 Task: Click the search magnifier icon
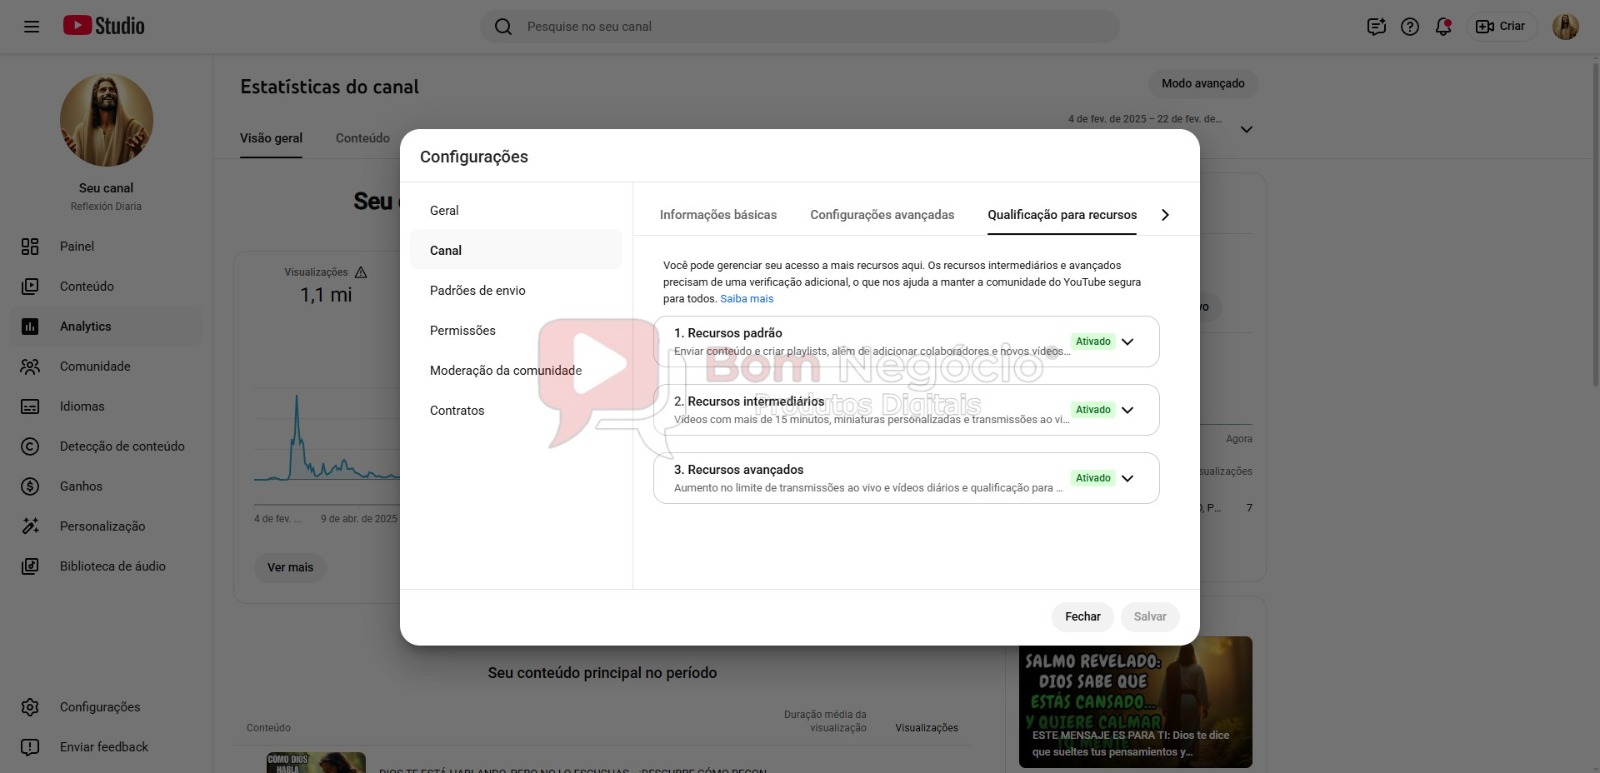(x=503, y=26)
